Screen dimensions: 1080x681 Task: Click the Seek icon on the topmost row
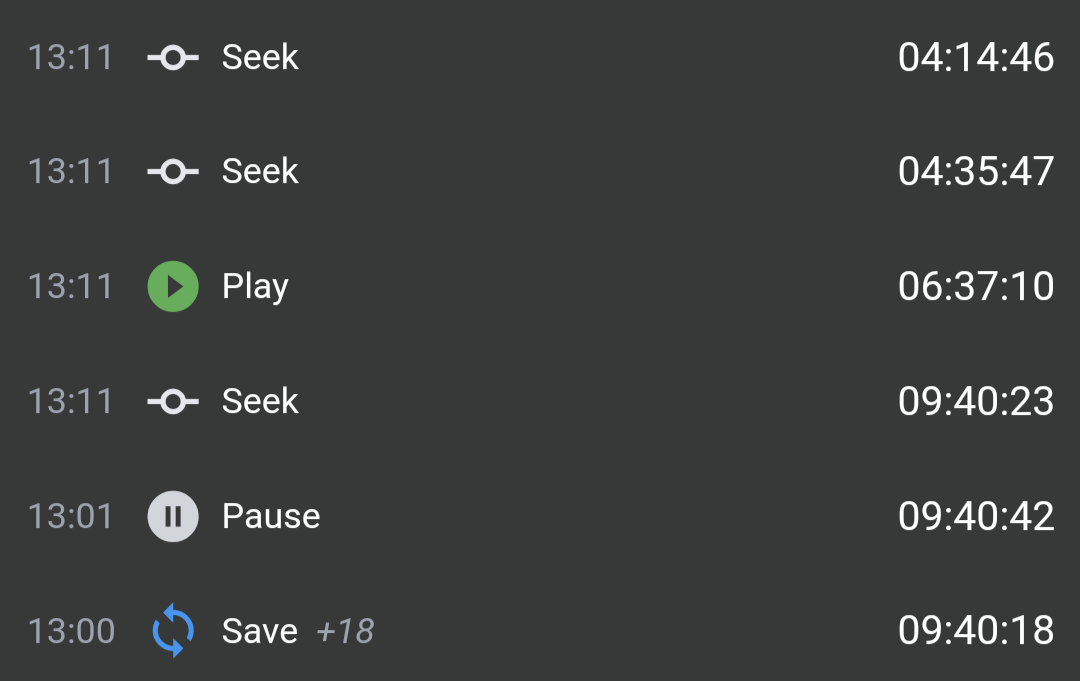coord(172,57)
